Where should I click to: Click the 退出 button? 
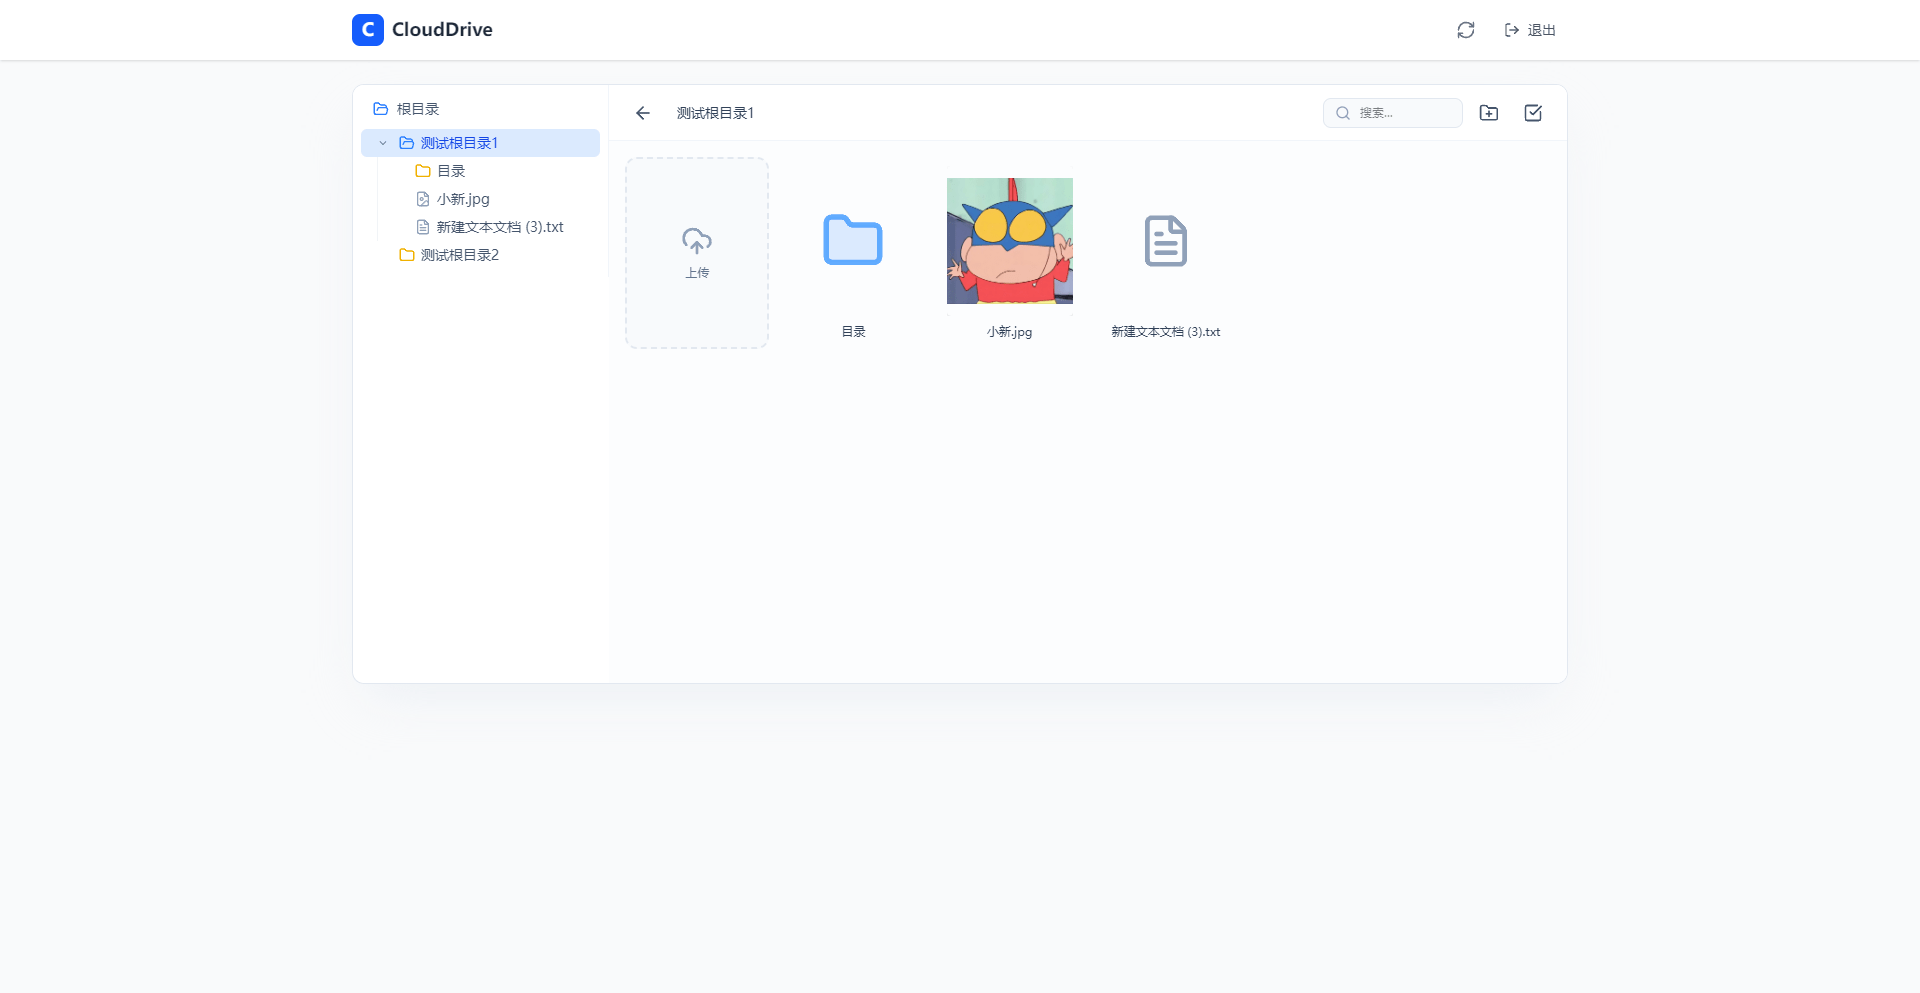point(1541,30)
